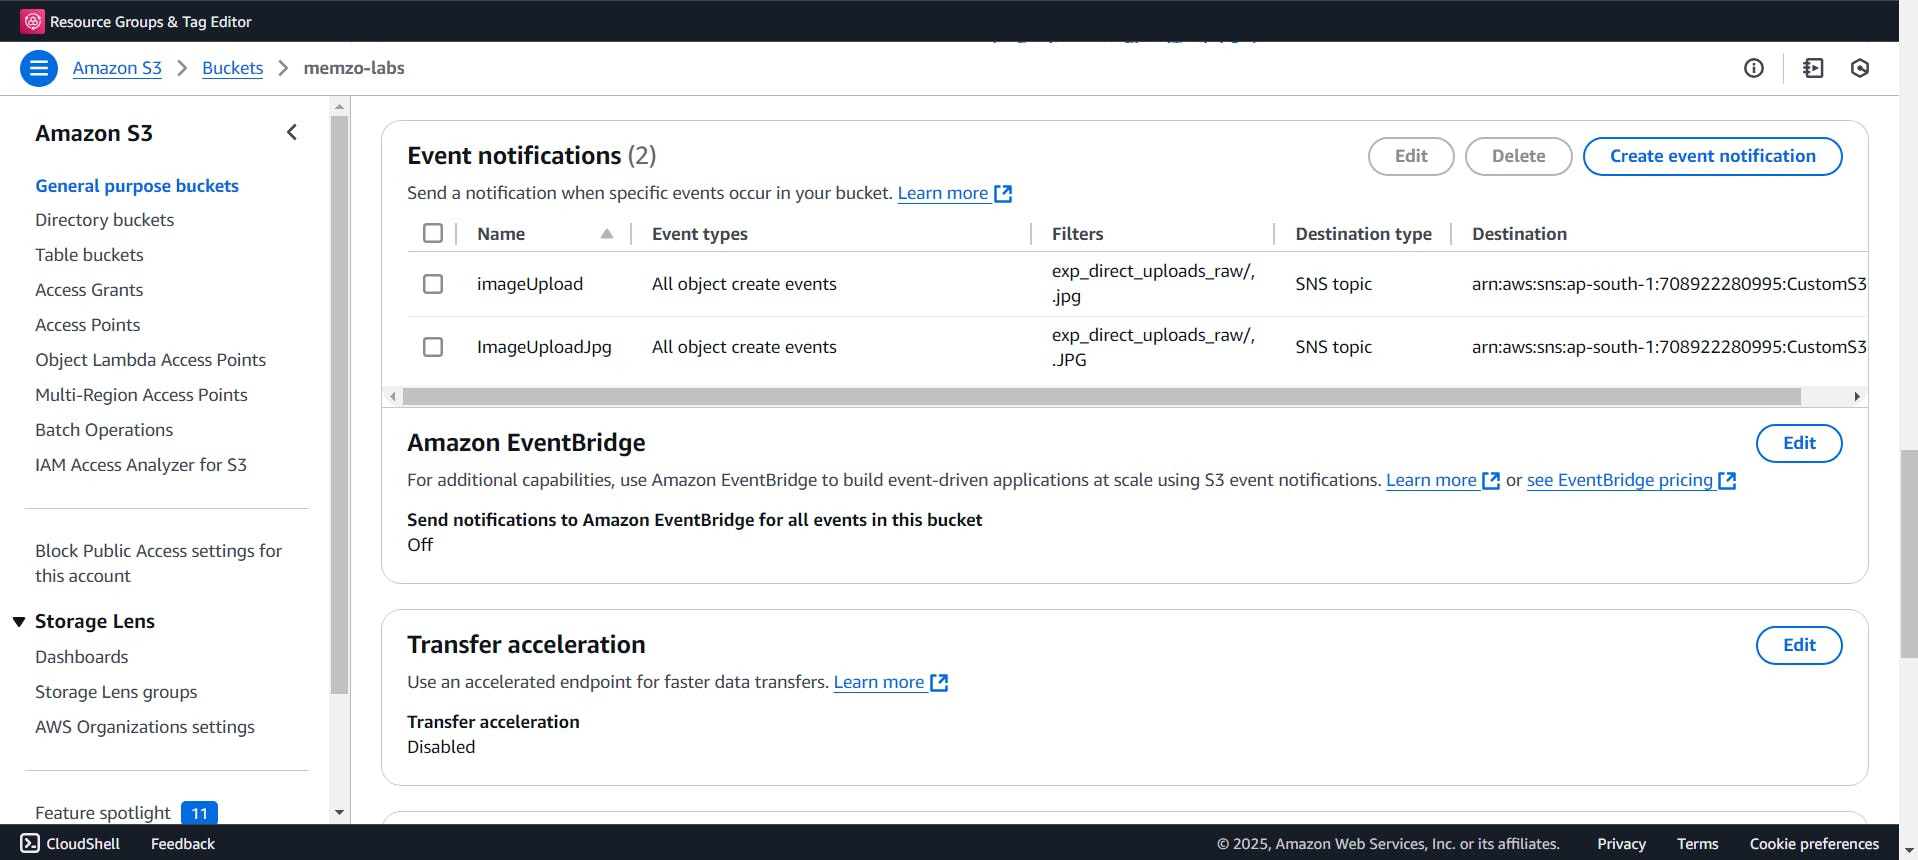Tick the ImageUploadJpg row checkbox

point(433,347)
